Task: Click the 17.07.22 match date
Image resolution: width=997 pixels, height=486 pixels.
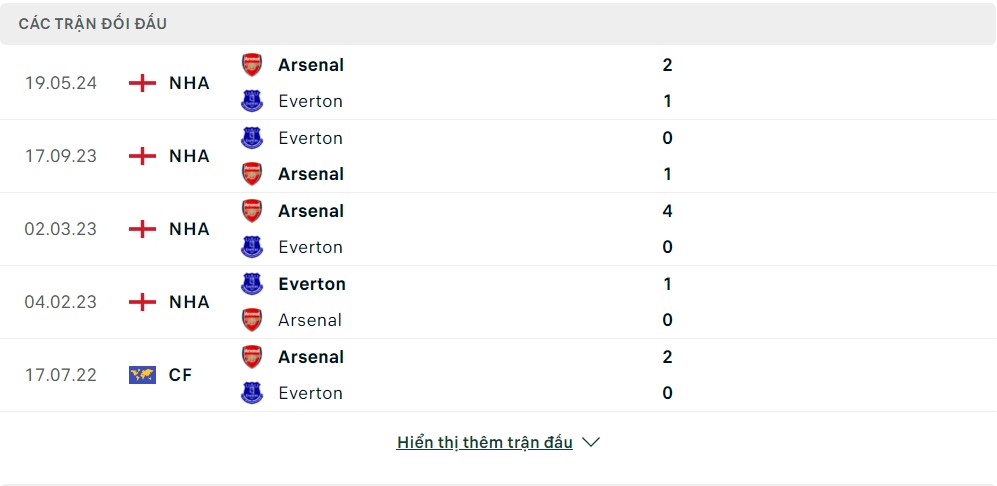Action: [61, 375]
